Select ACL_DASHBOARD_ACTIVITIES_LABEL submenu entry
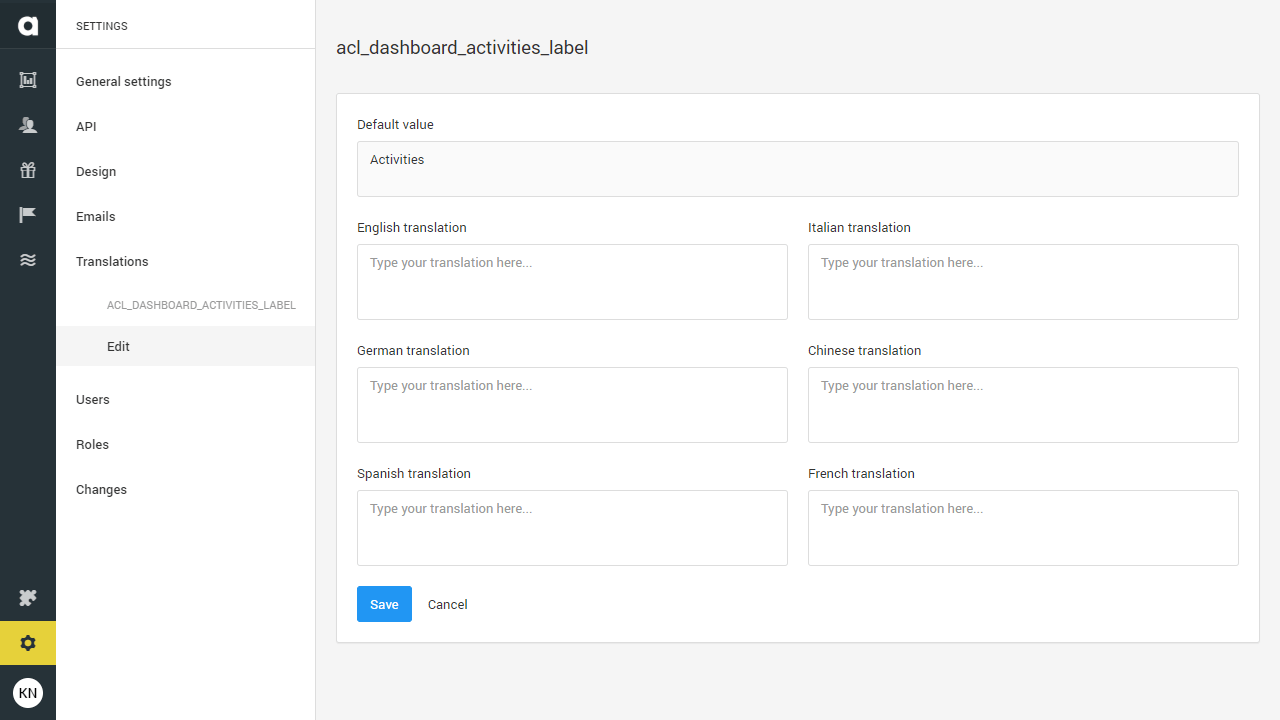Viewport: 1280px width, 720px height. click(201, 305)
